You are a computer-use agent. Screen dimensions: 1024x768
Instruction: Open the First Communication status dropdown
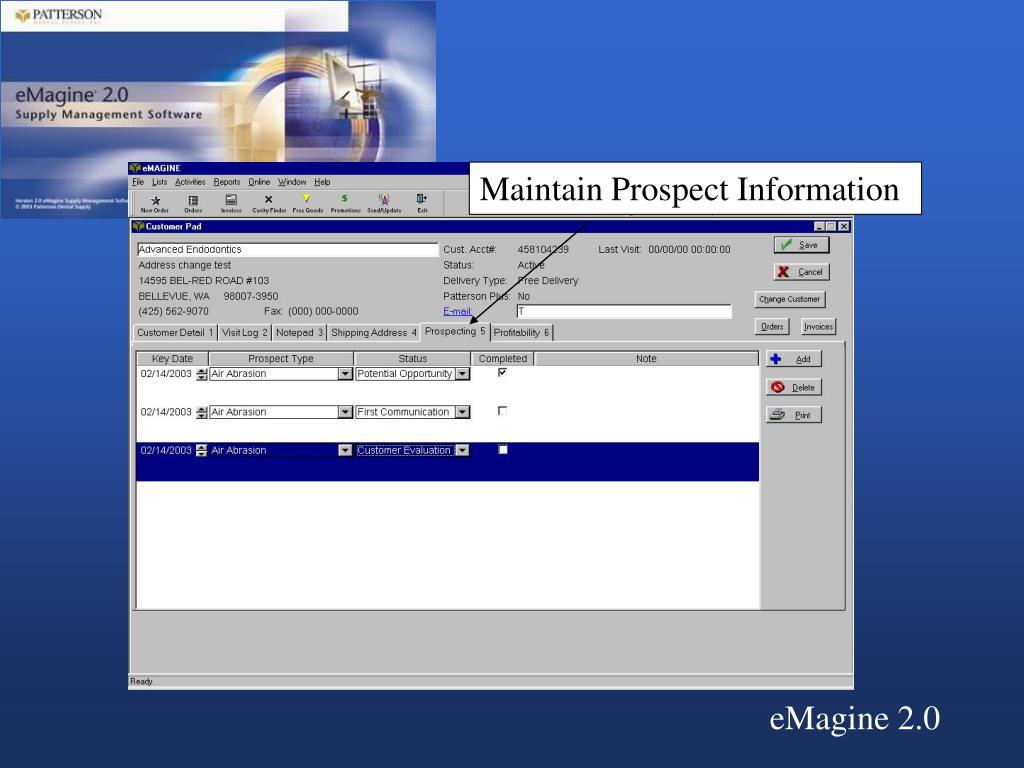[462, 412]
